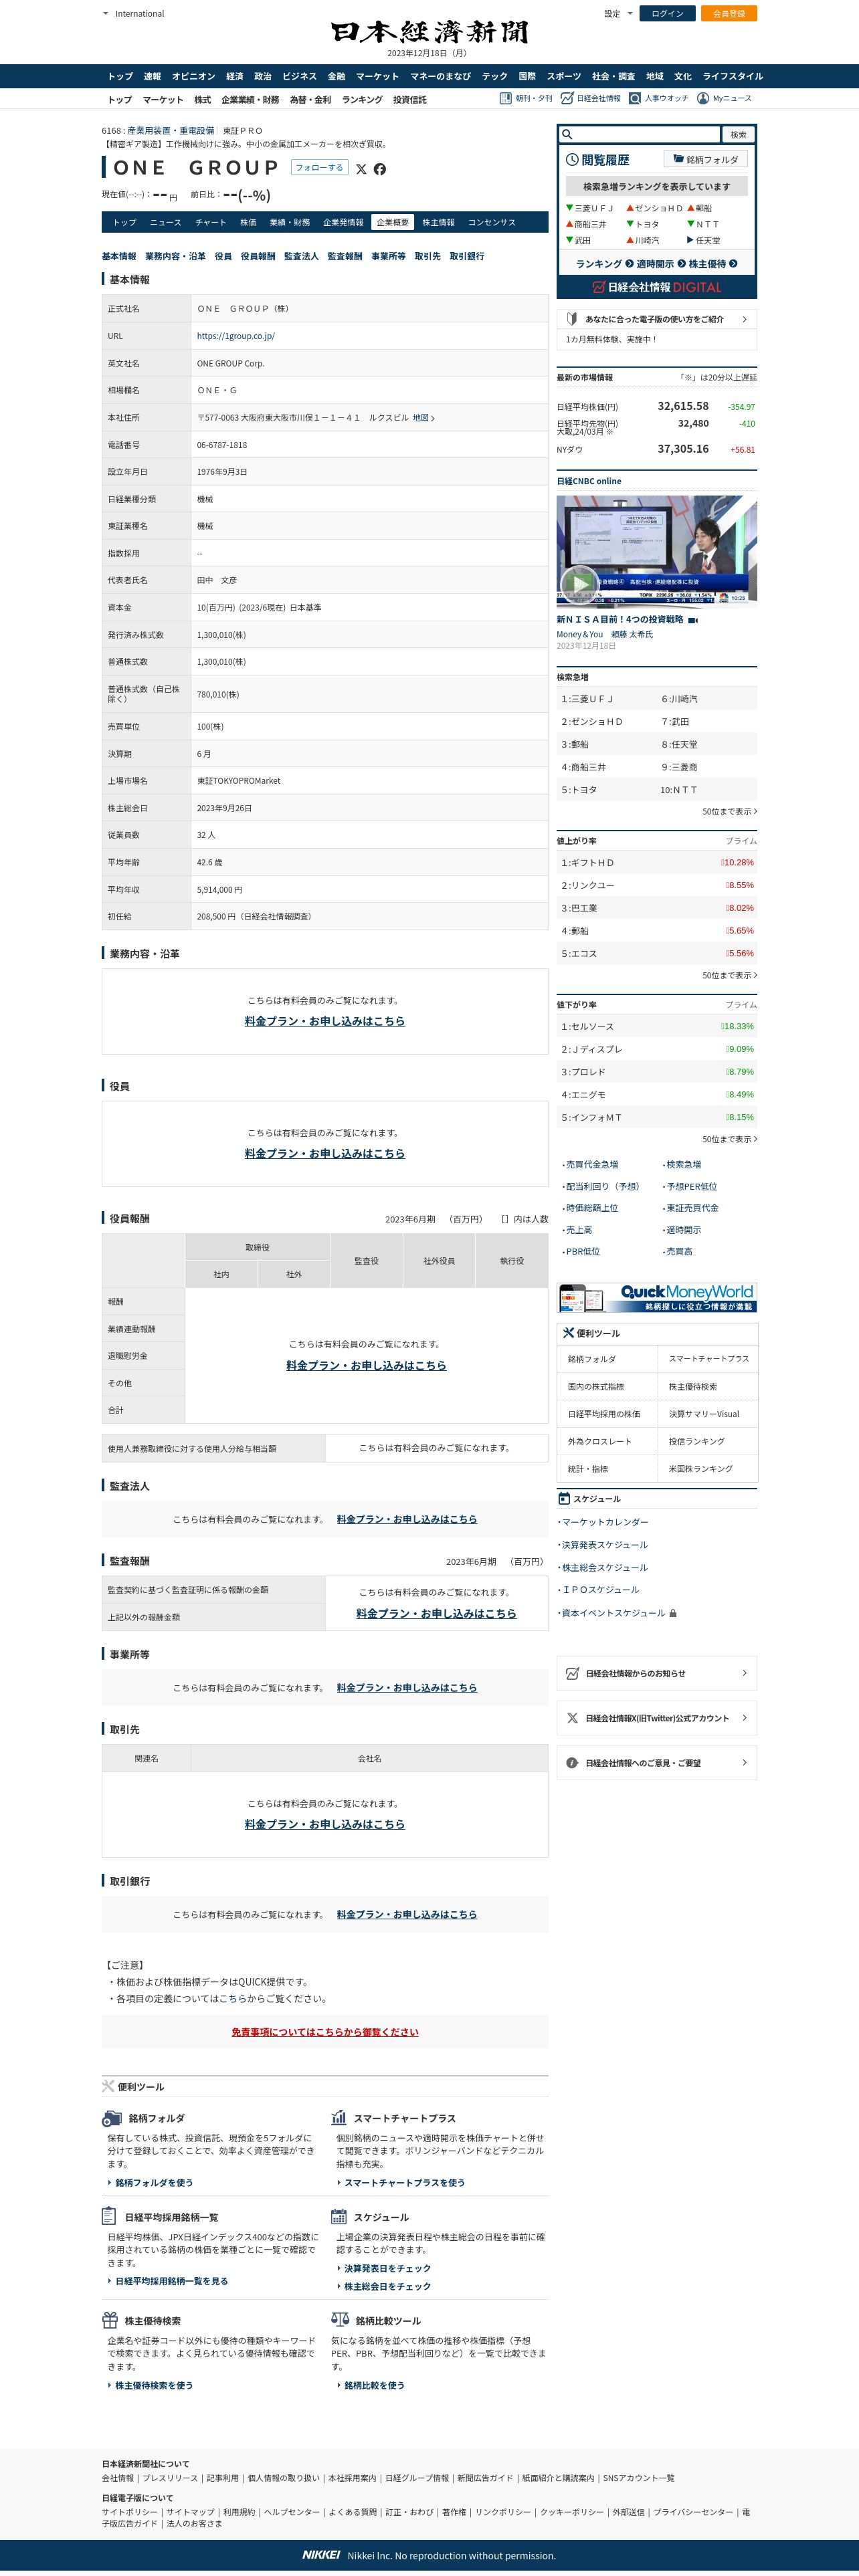The height and width of the screenshot is (2576, 859).
Task: Open 人事ウオッチ magnifier icon link
Action: pyautogui.click(x=635, y=98)
